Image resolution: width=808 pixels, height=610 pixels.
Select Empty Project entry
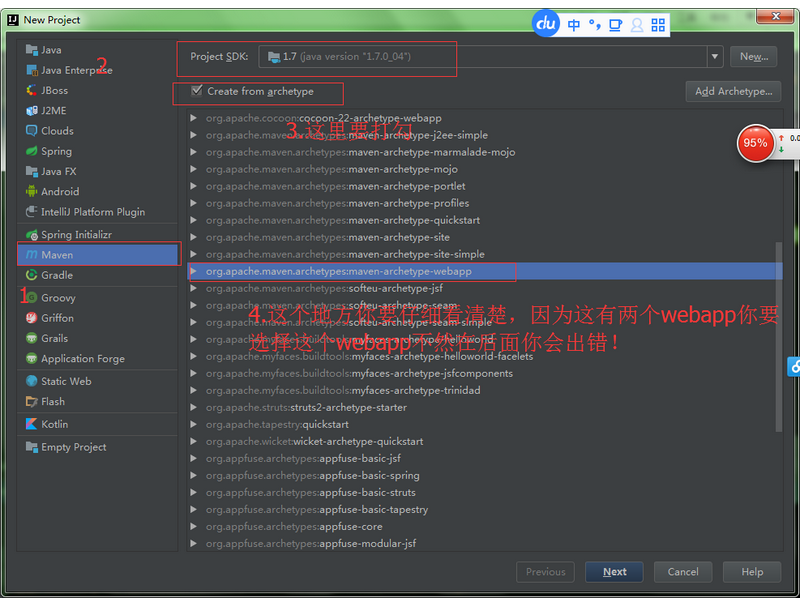pyautogui.click(x=98, y=447)
